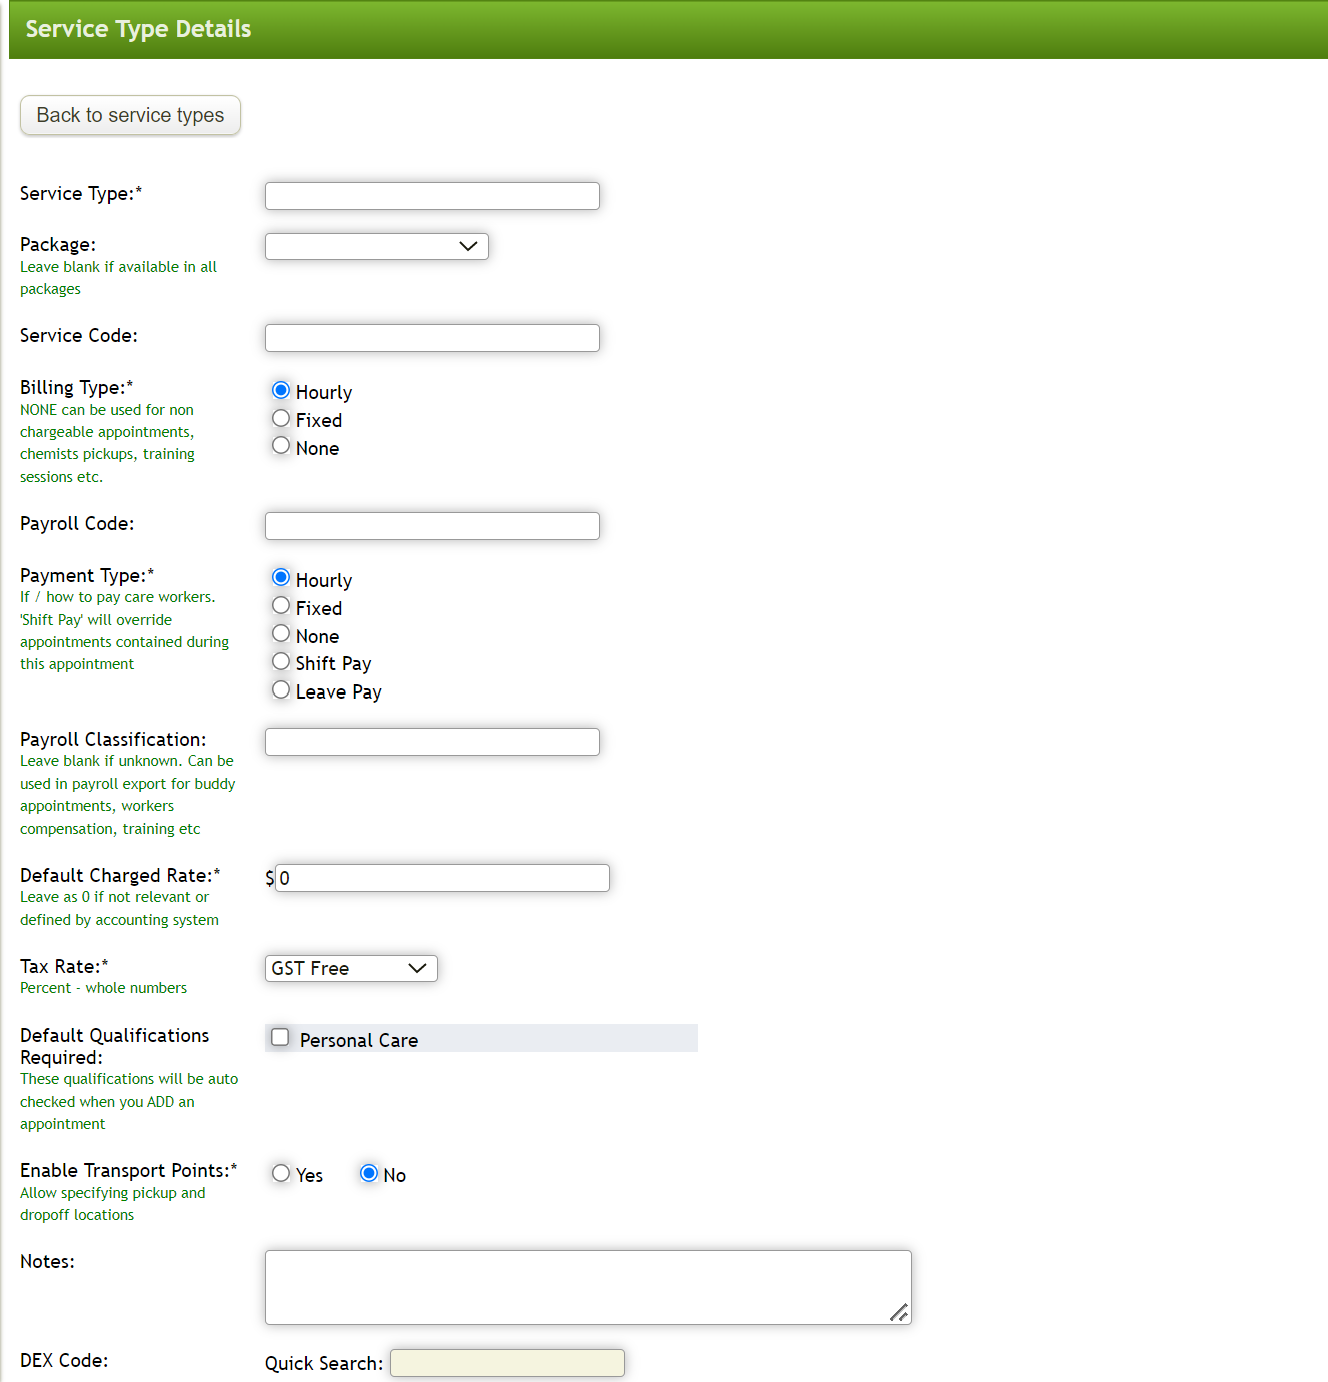Click the Service Type input field
Image resolution: width=1328 pixels, height=1382 pixels.
pyautogui.click(x=431, y=195)
